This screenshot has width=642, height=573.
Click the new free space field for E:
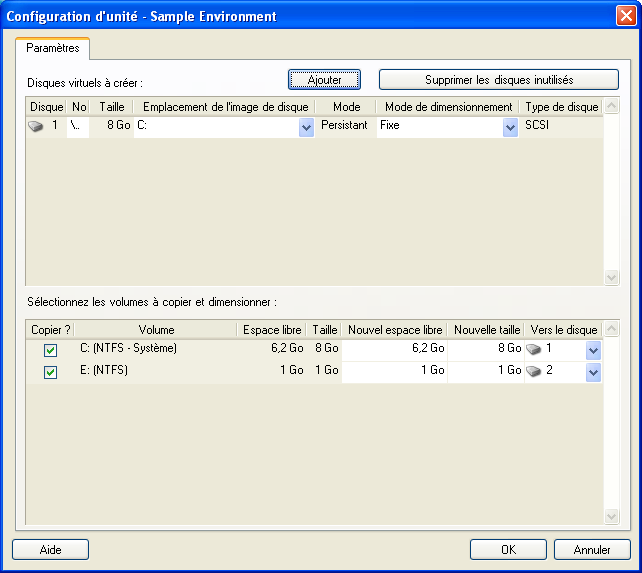click(x=395, y=372)
